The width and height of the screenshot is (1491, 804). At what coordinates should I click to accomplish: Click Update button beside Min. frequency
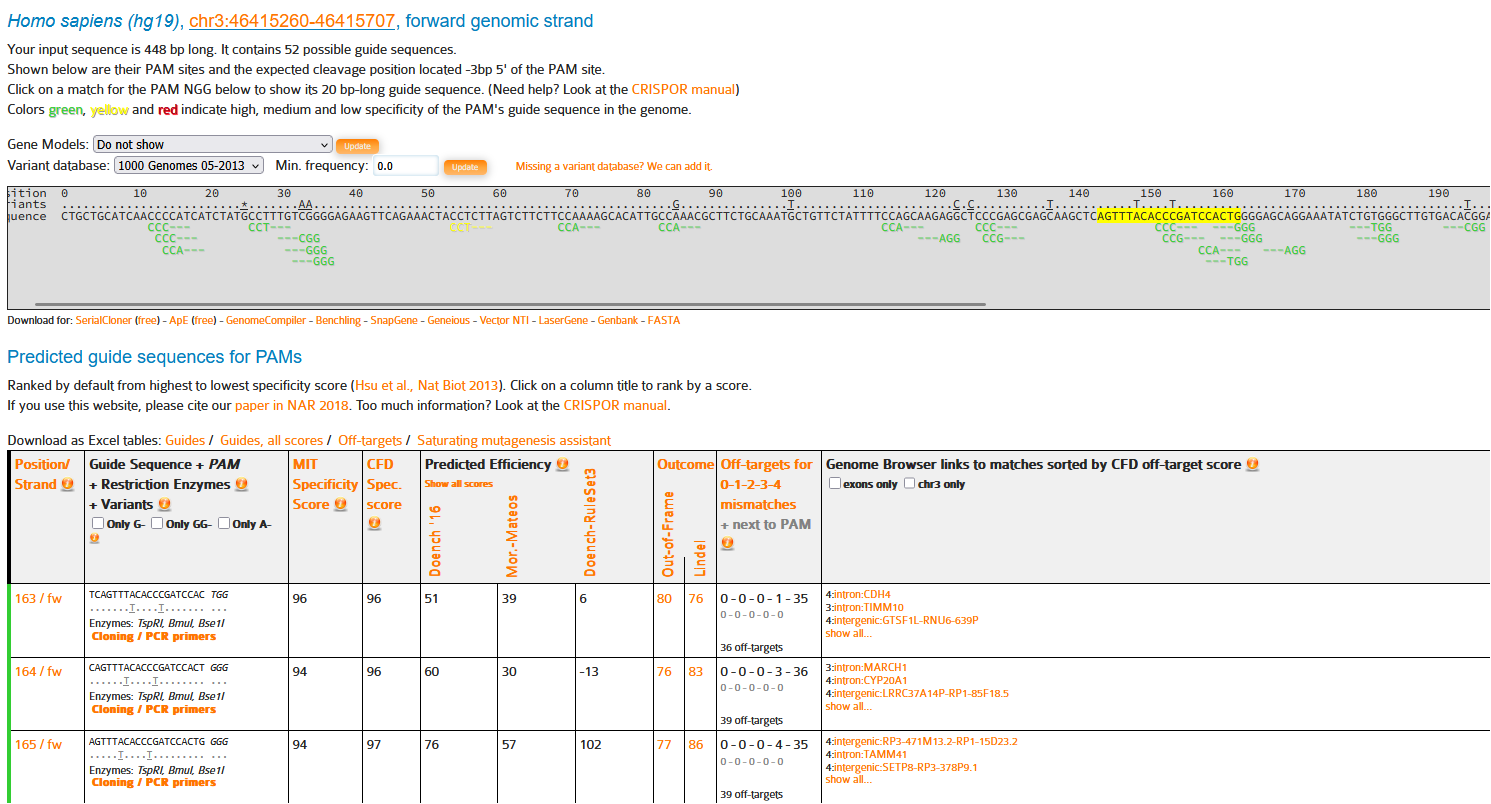[x=465, y=167]
